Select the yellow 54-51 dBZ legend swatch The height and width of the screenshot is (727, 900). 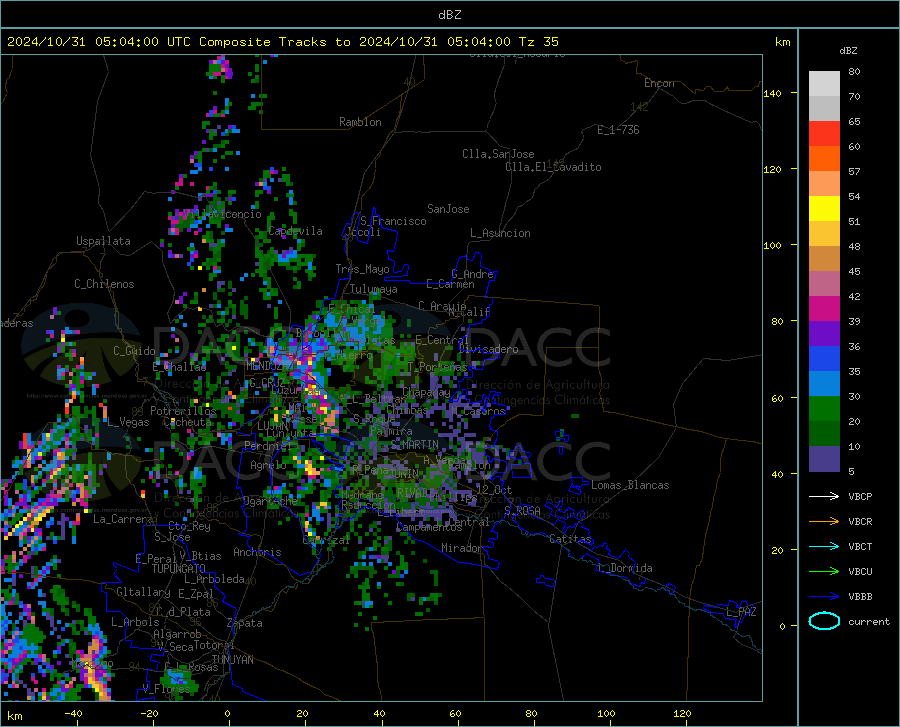click(824, 209)
